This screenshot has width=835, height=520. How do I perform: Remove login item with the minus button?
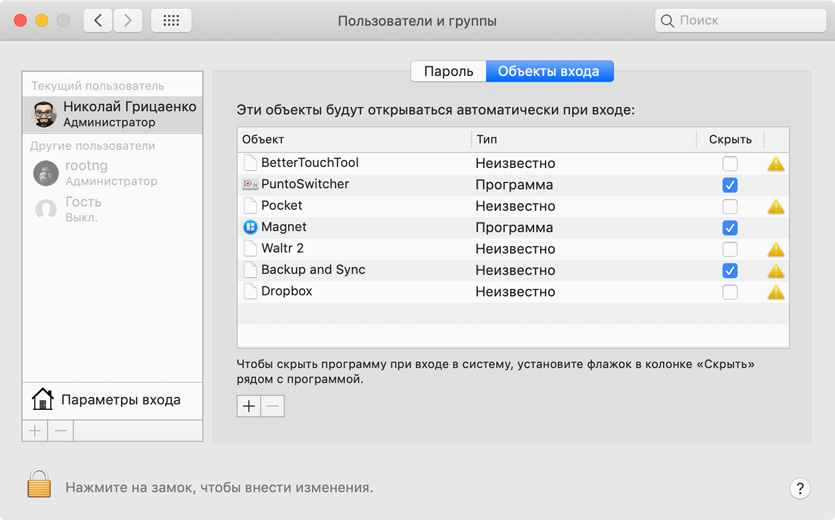[272, 406]
